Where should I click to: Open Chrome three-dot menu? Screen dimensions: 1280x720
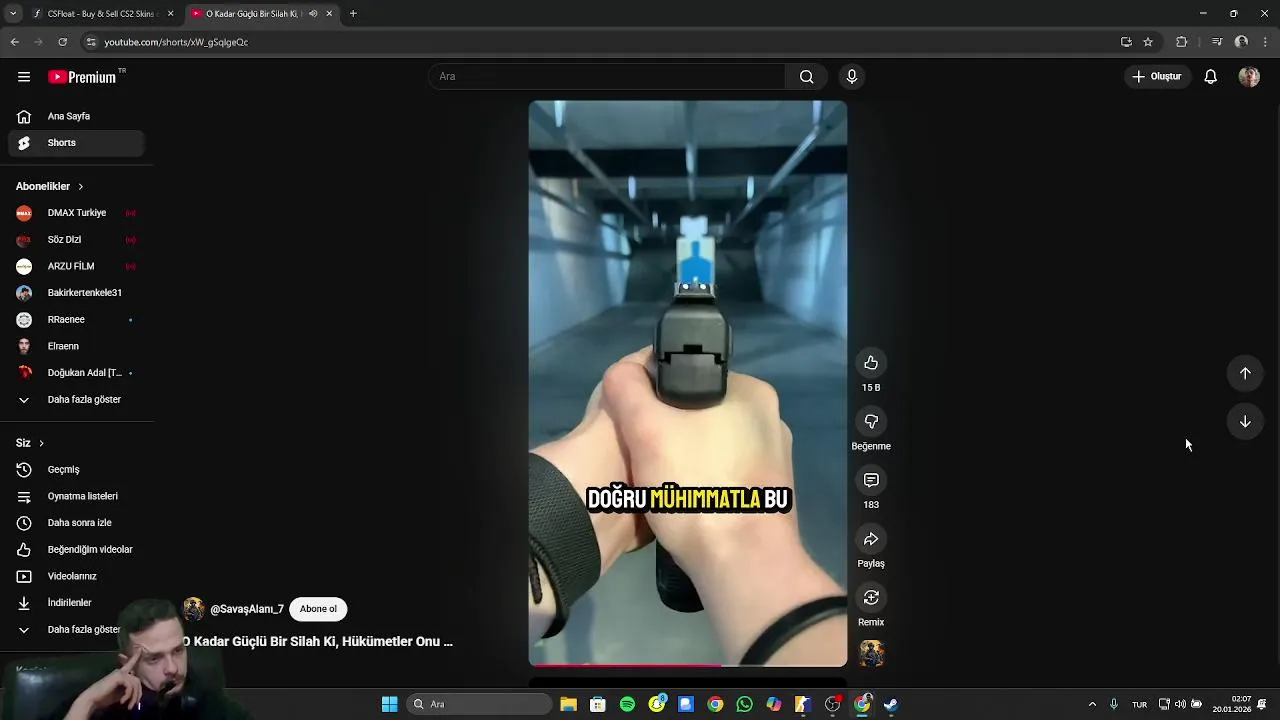tap(1266, 42)
